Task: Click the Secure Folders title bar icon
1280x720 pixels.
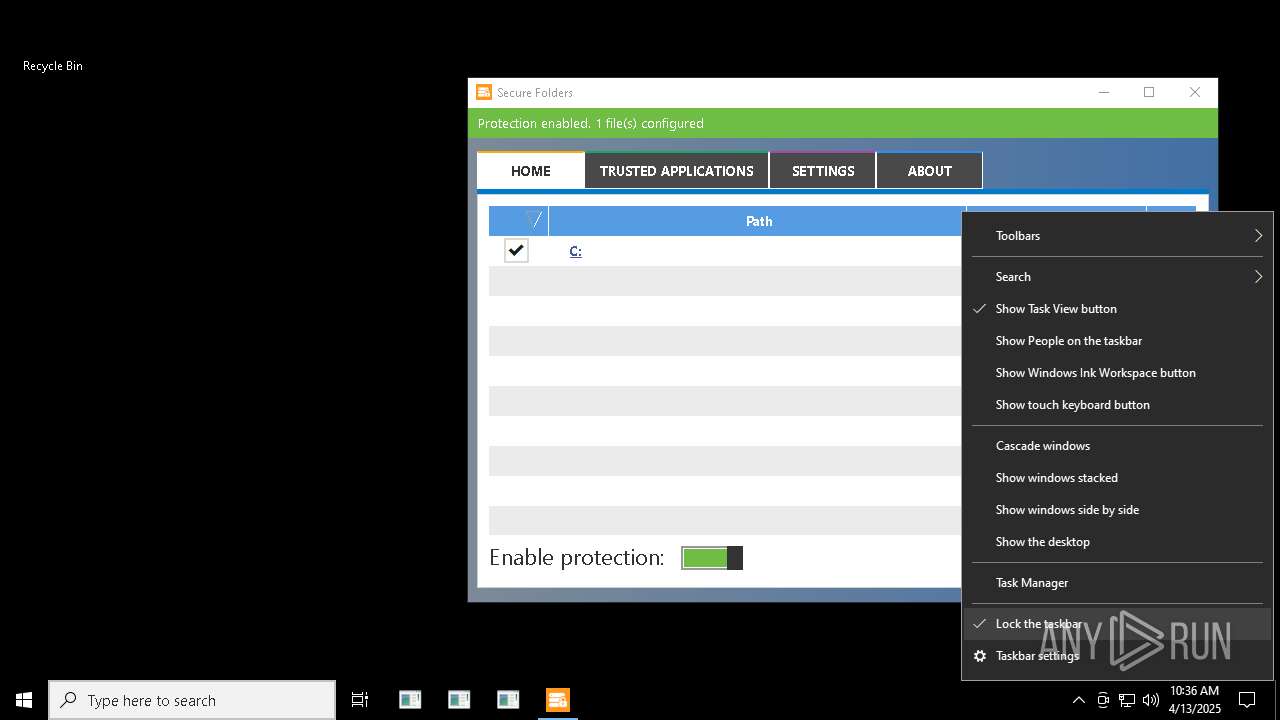Action: [x=484, y=92]
